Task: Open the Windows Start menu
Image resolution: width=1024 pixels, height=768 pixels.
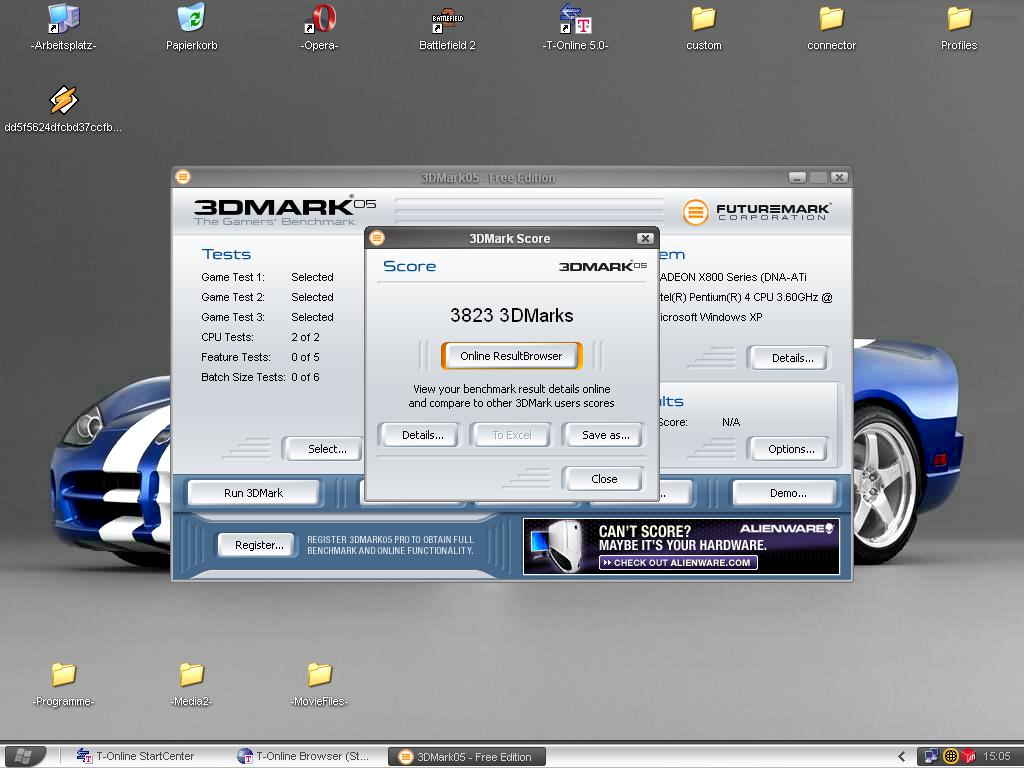Action: (23, 756)
